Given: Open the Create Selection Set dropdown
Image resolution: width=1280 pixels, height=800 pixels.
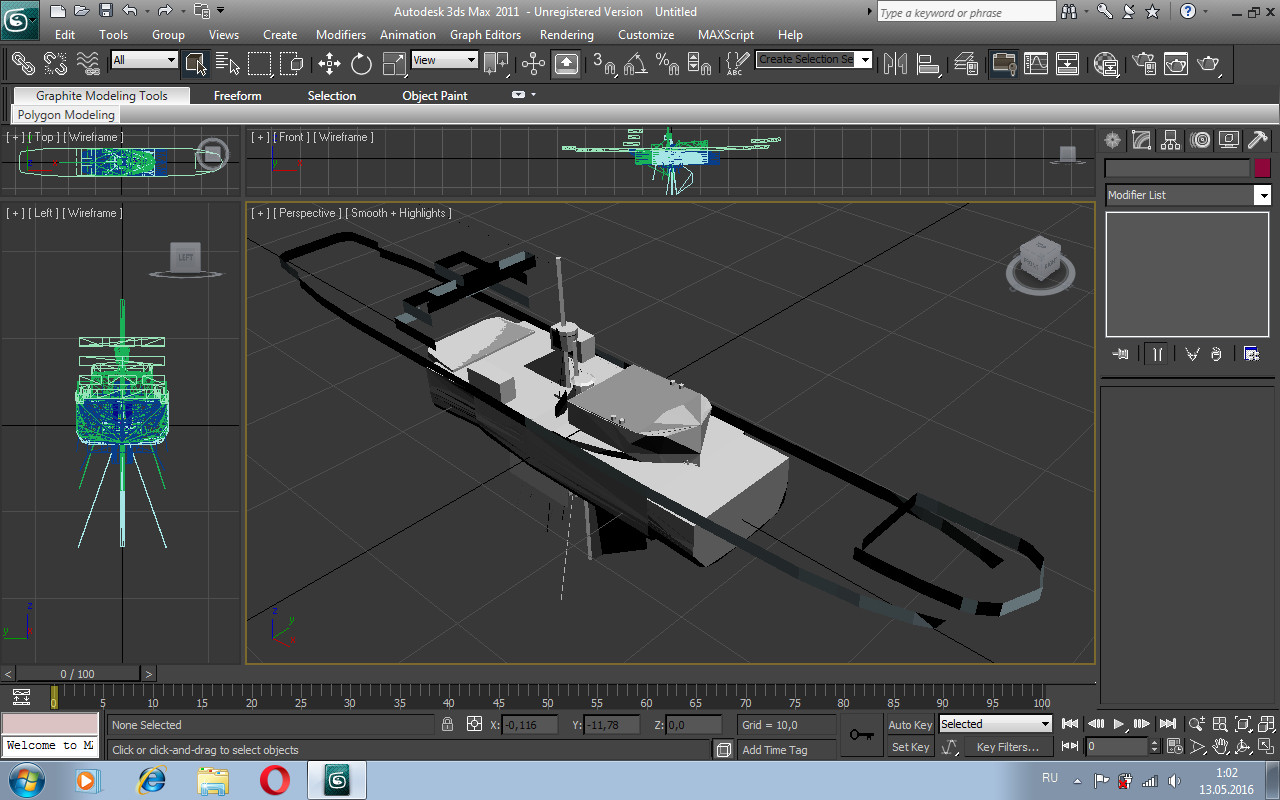Looking at the screenshot, I should (x=864, y=60).
